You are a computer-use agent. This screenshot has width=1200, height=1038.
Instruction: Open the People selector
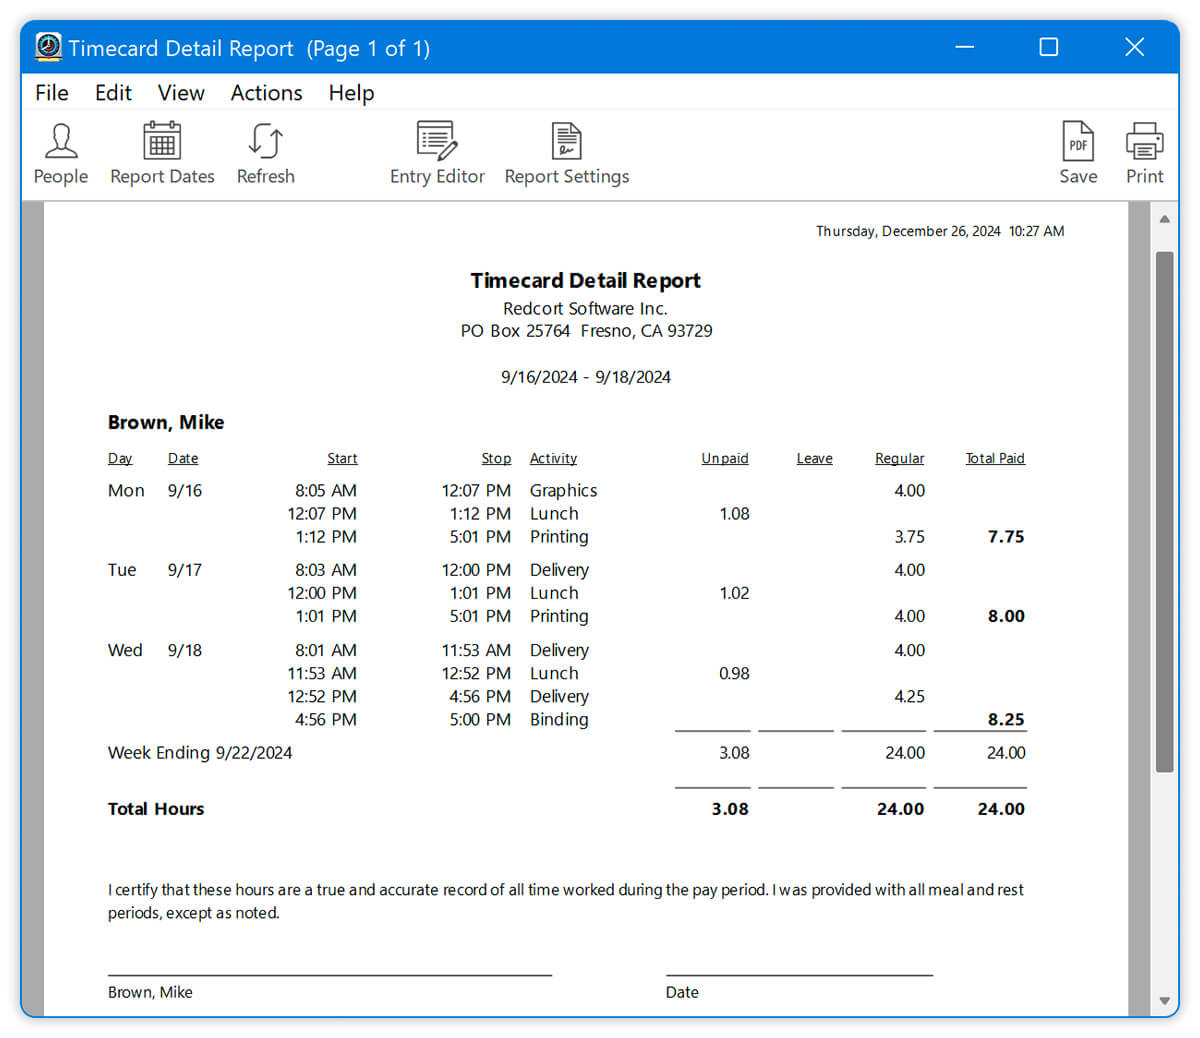tap(61, 152)
